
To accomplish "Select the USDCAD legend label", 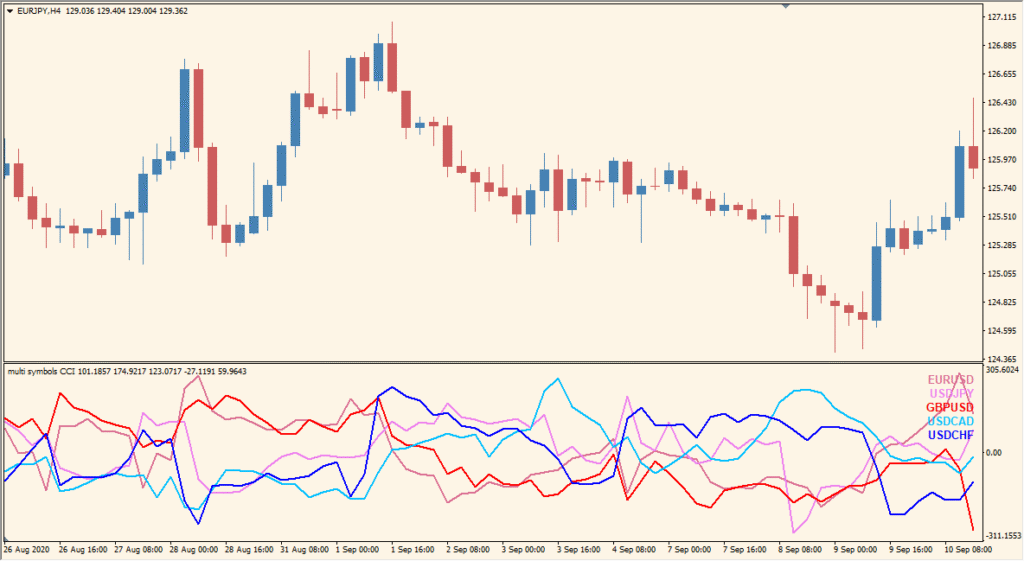I will point(951,421).
